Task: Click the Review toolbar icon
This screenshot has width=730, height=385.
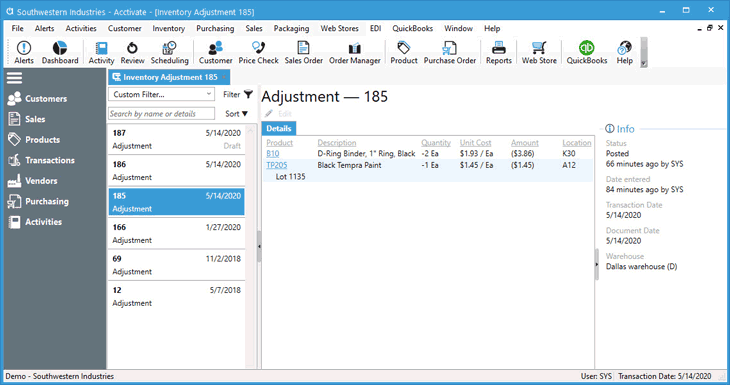Action: 132,52
